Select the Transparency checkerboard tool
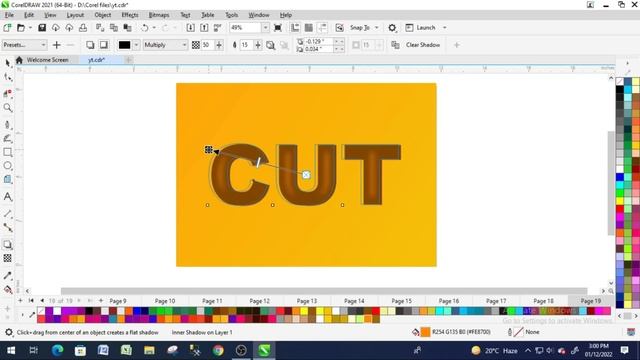 pos(7,258)
